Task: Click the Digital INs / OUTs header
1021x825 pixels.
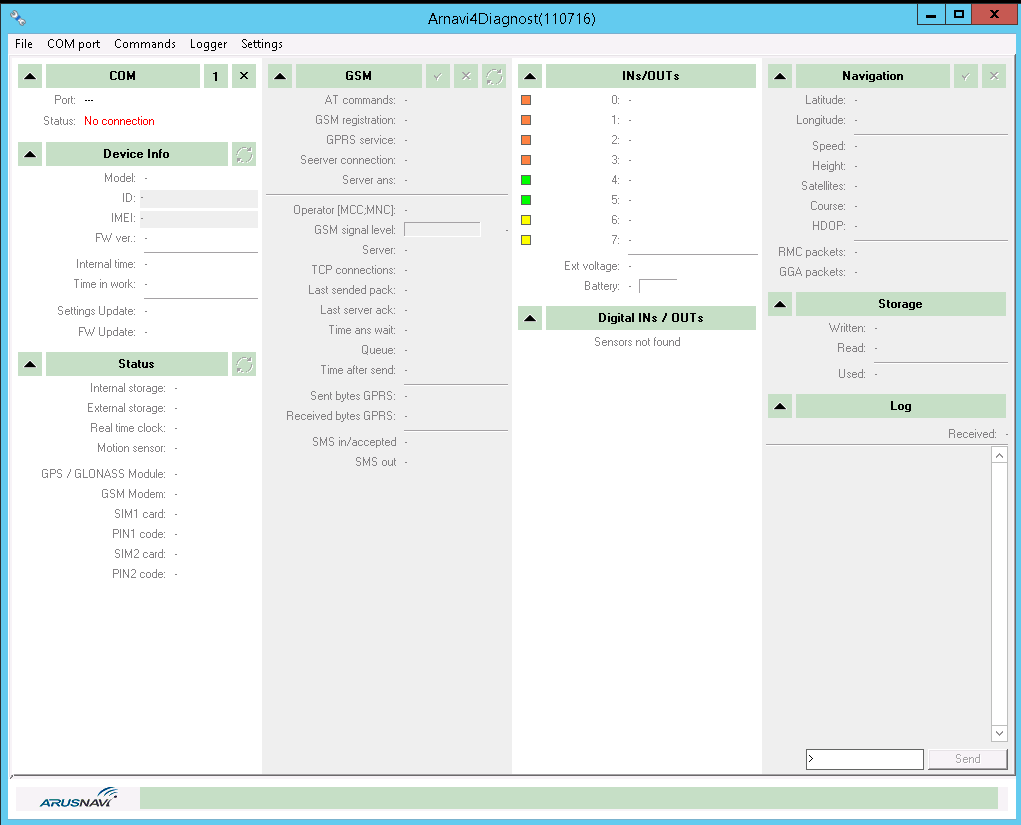Action: coord(651,318)
